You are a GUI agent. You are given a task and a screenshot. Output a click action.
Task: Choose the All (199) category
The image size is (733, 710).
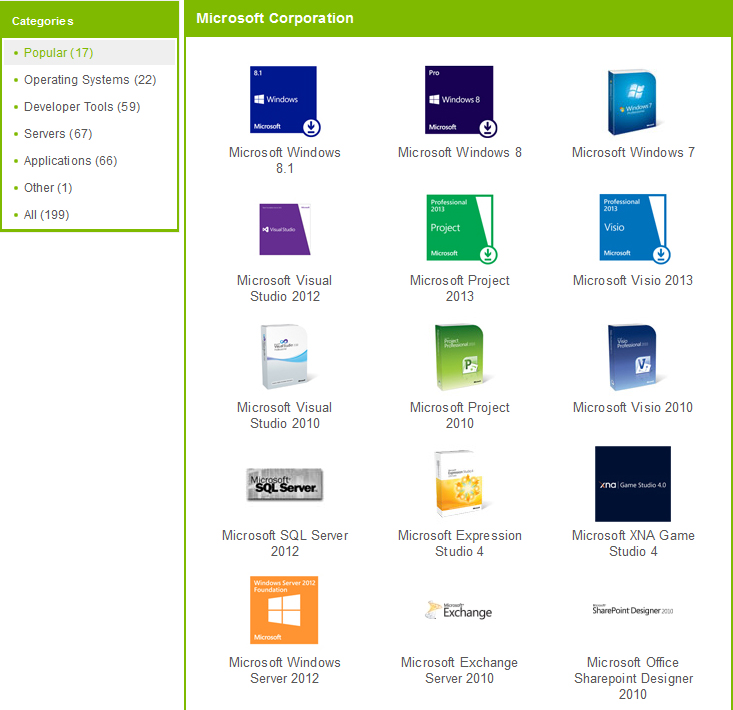(46, 215)
